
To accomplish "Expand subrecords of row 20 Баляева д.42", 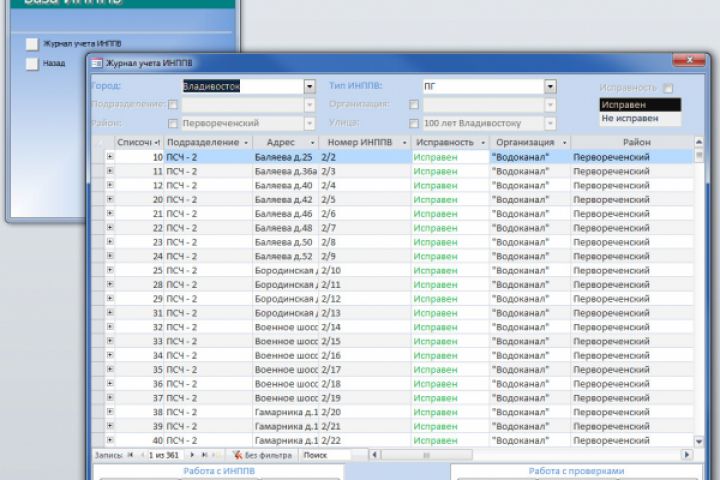I will click(x=110, y=199).
